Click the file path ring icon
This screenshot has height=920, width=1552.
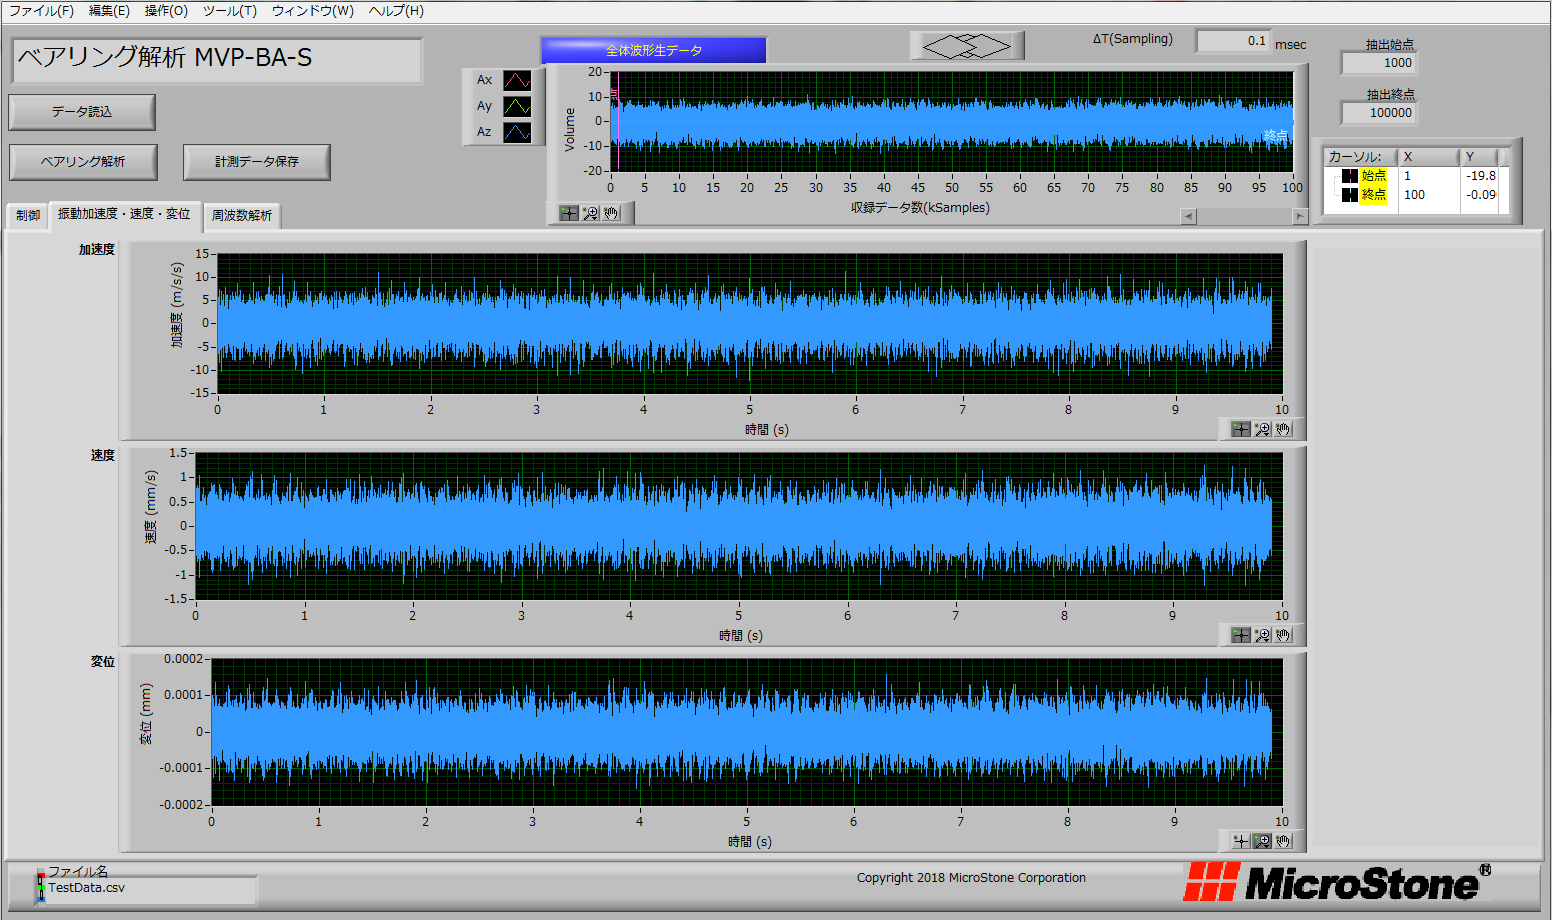click(x=41, y=887)
